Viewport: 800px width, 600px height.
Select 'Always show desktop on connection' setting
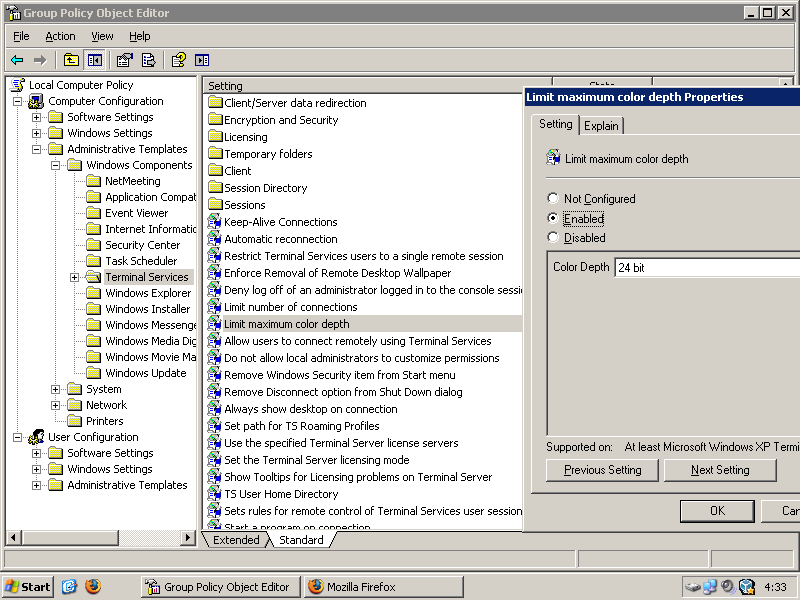tap(310, 409)
